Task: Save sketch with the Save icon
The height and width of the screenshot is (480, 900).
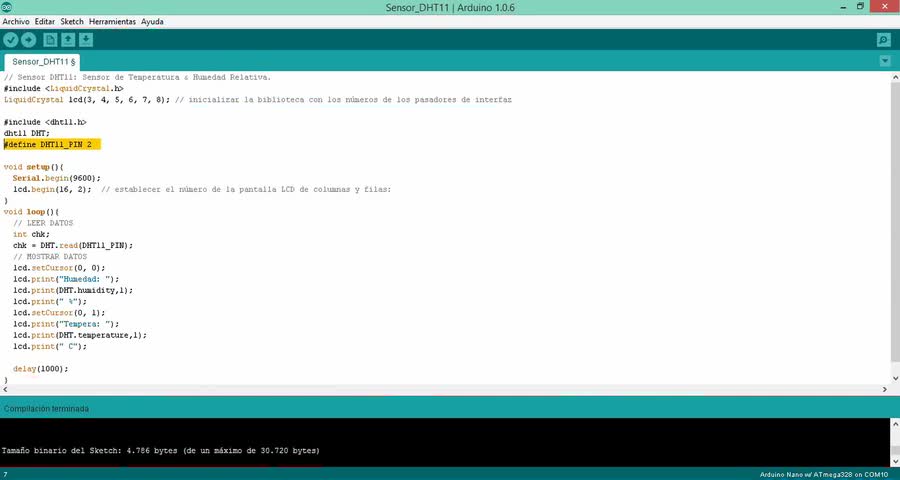Action: point(86,40)
